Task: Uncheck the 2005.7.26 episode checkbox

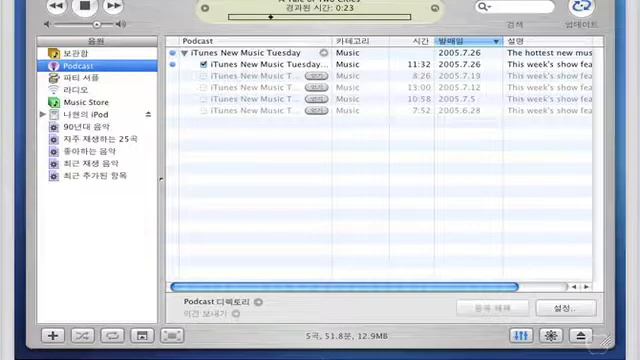Action: pyautogui.click(x=203, y=64)
